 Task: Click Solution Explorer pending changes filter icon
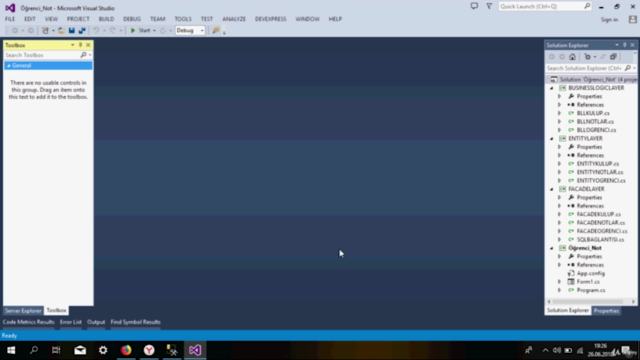pyautogui.click(x=587, y=57)
